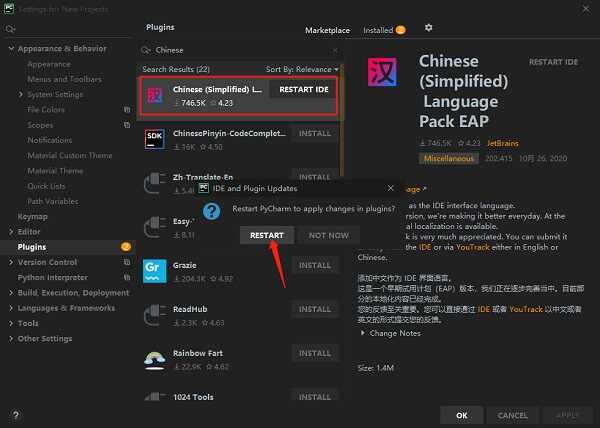Viewport: 600px width, 428px height.
Task: Open the JetBrains vendor link
Action: point(502,143)
